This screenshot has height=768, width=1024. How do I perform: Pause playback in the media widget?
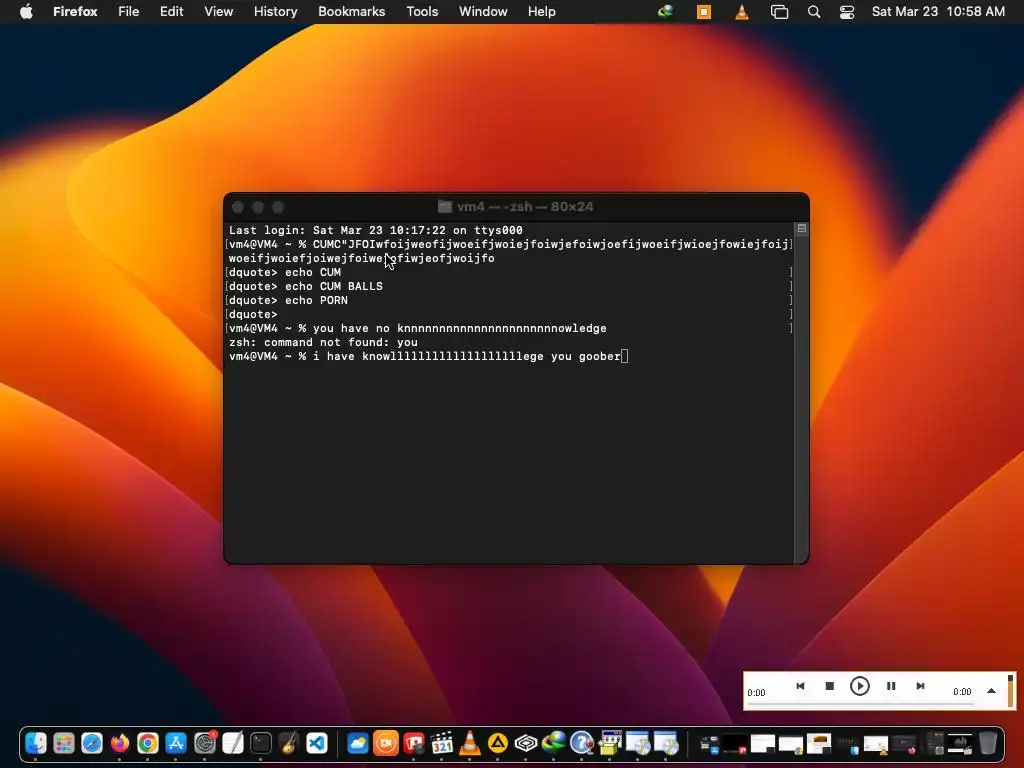(x=891, y=686)
